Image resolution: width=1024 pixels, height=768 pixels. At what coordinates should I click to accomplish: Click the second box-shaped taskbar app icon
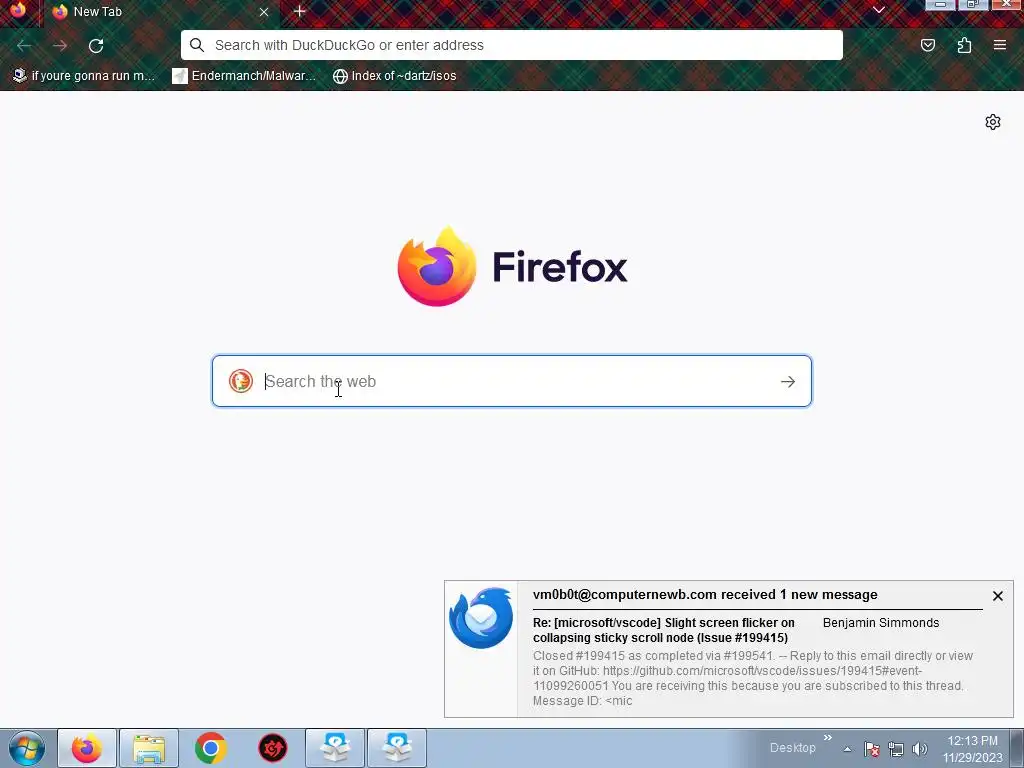pyautogui.click(x=396, y=748)
